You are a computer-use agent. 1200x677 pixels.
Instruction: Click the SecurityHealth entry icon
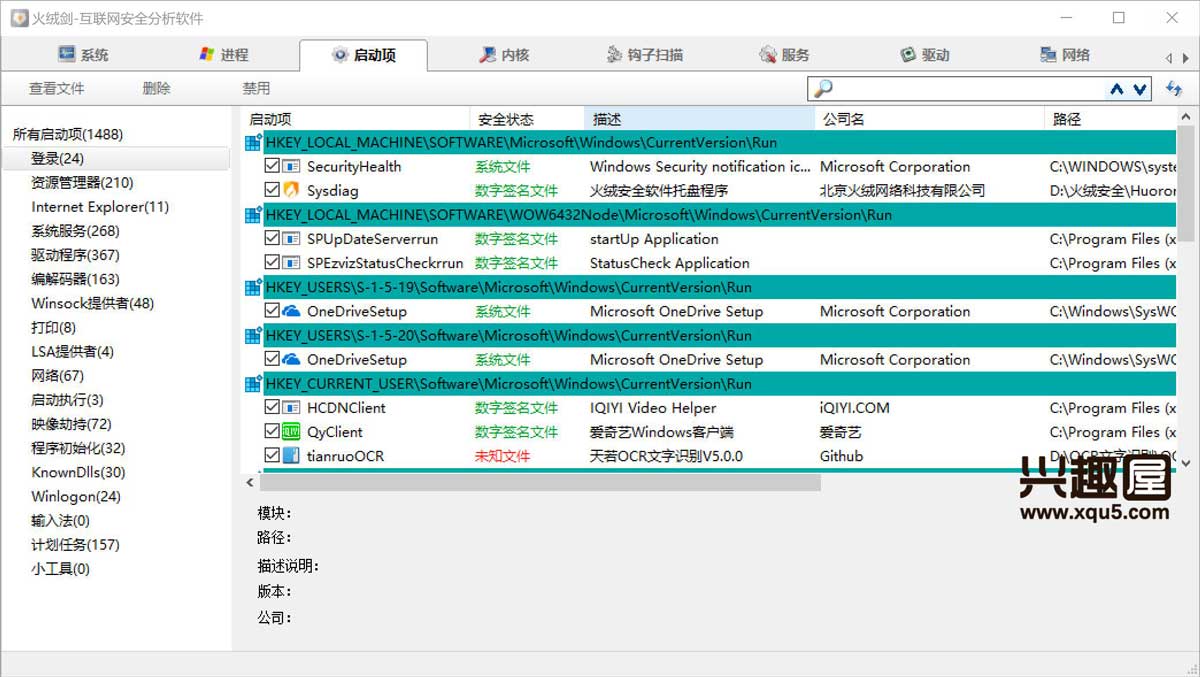(291, 166)
